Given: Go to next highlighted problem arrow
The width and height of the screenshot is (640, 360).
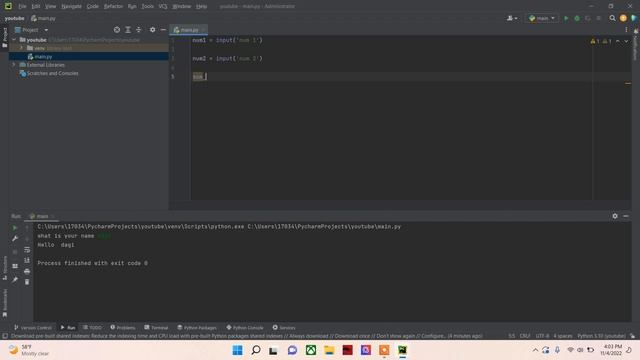Looking at the screenshot, I should [626, 41].
